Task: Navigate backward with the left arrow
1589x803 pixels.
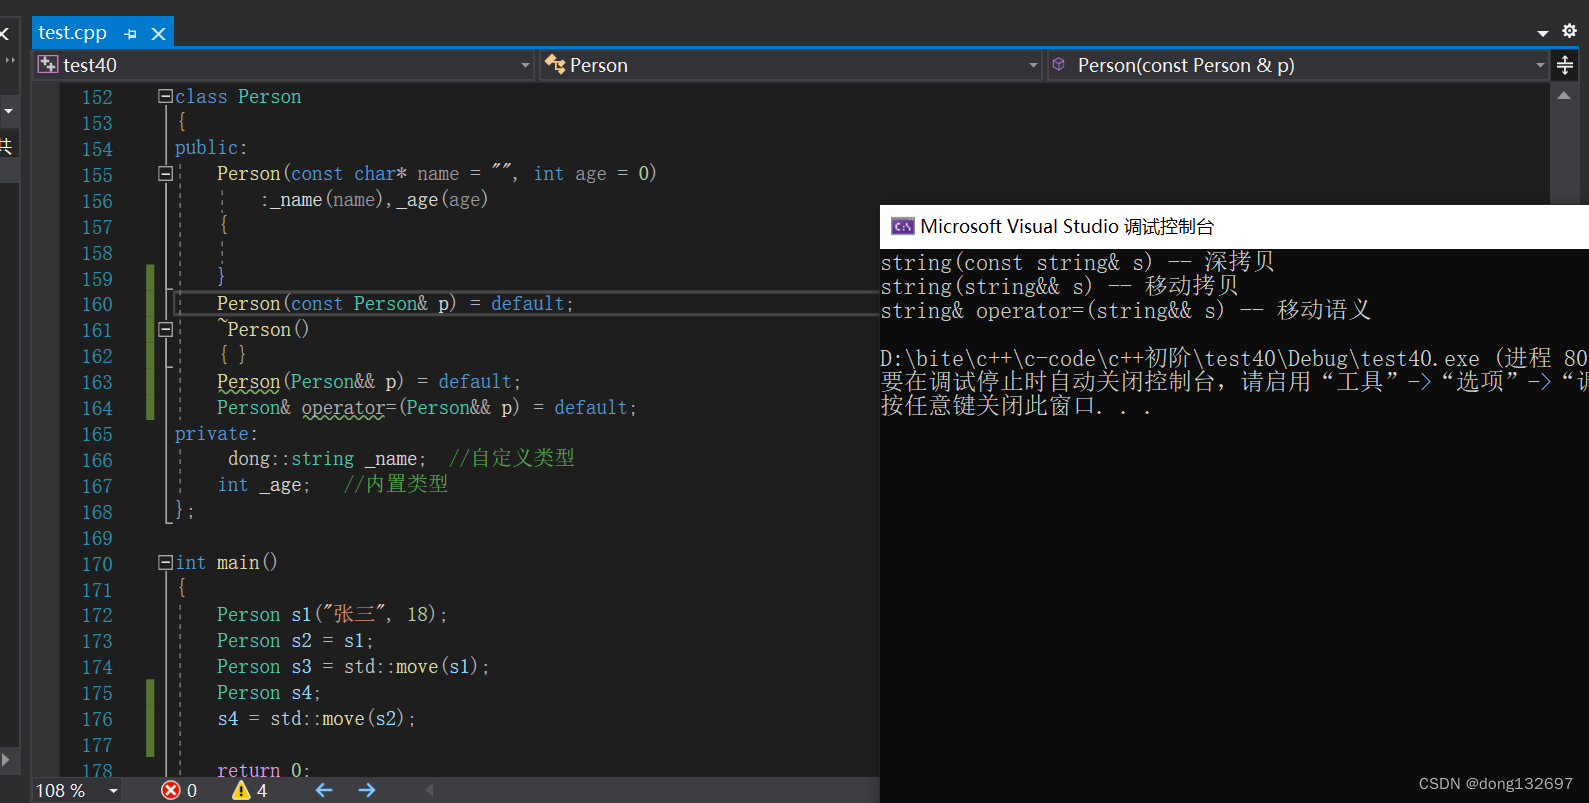Action: (324, 791)
